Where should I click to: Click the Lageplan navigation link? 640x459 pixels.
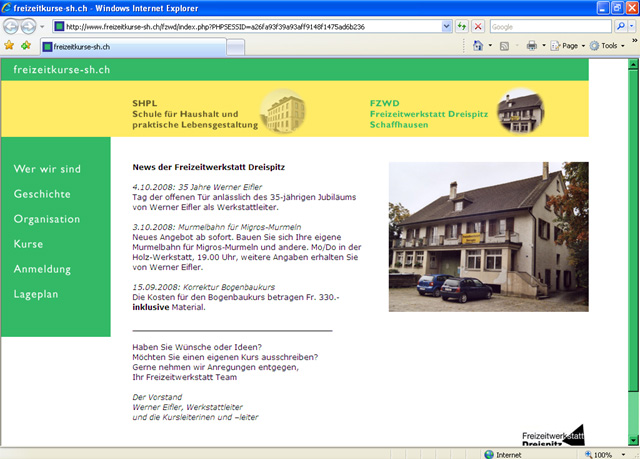pos(38,294)
